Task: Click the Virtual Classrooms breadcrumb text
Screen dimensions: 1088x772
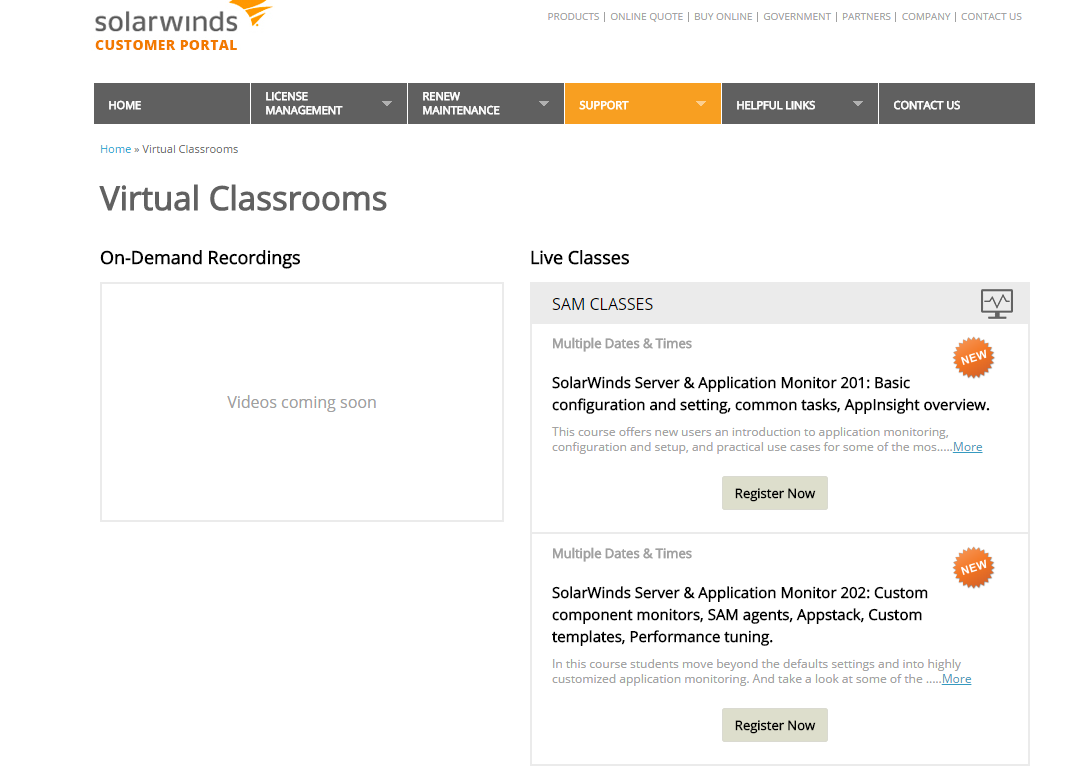Action: click(190, 149)
